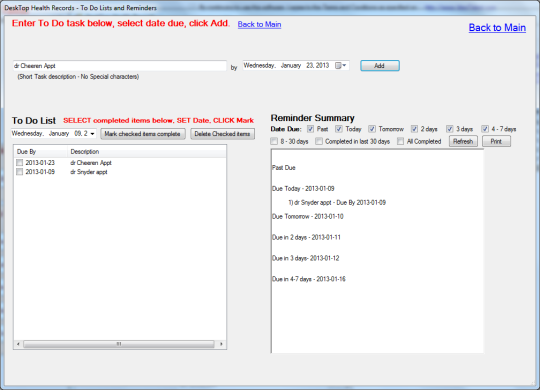Select the 2013-01-23 due date cell
This screenshot has width=540, height=390.
click(40, 163)
